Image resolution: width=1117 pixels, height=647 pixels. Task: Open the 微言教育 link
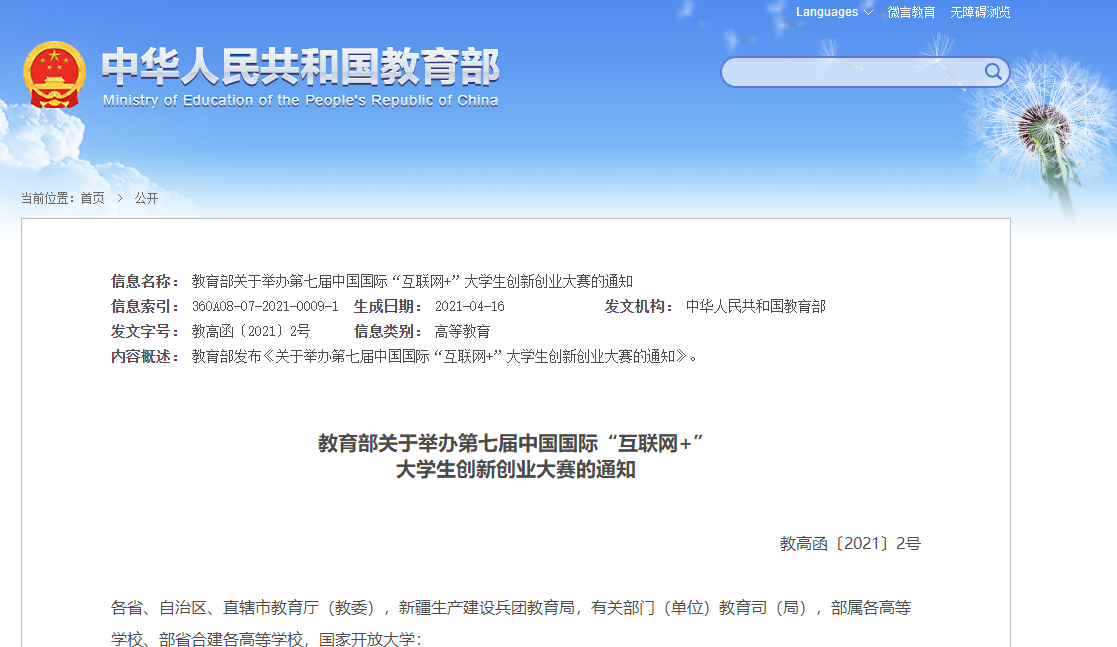click(x=911, y=12)
